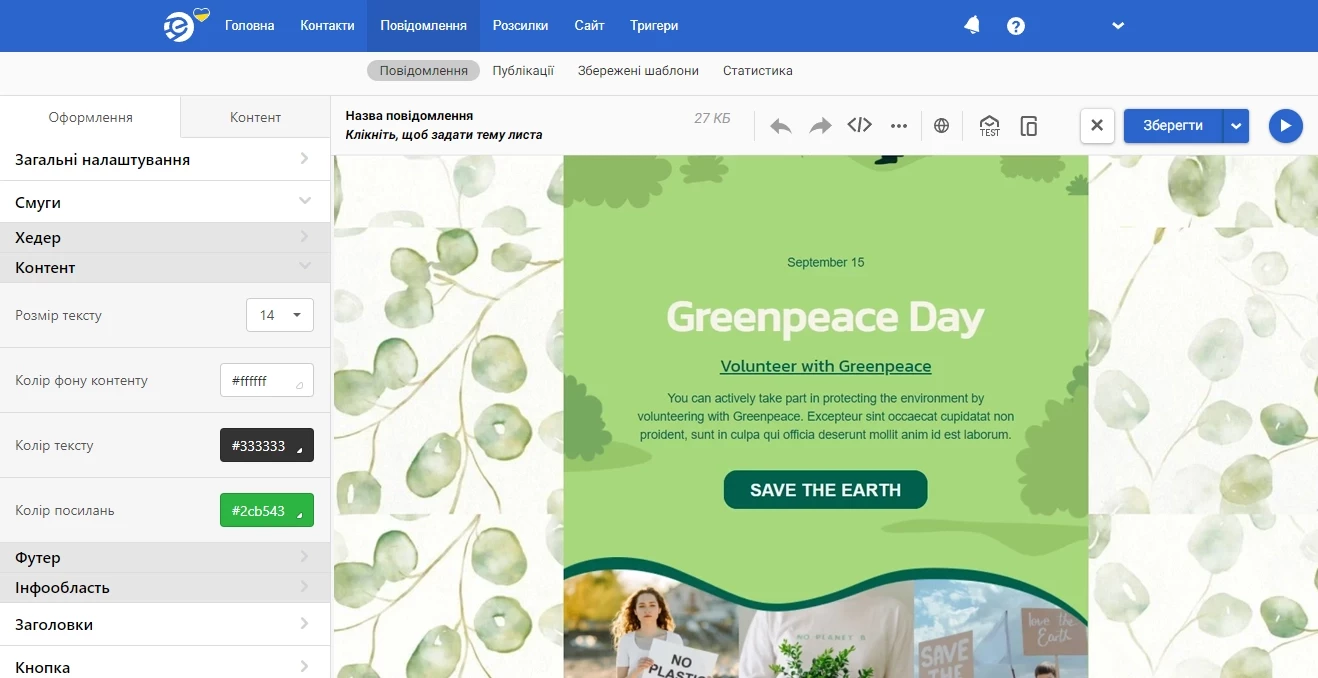Image resolution: width=1318 pixels, height=678 pixels.
Task: Switch to the Публікації sub-tab
Action: (523, 71)
